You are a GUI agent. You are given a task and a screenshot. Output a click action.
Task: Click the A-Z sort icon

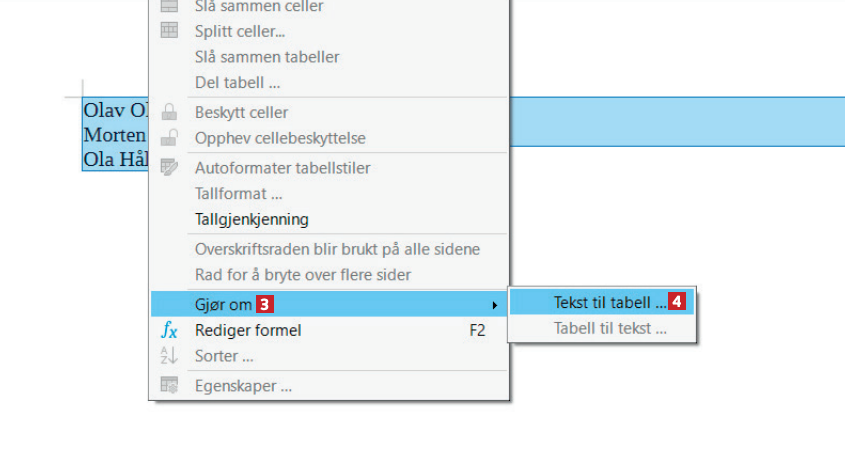(169, 355)
